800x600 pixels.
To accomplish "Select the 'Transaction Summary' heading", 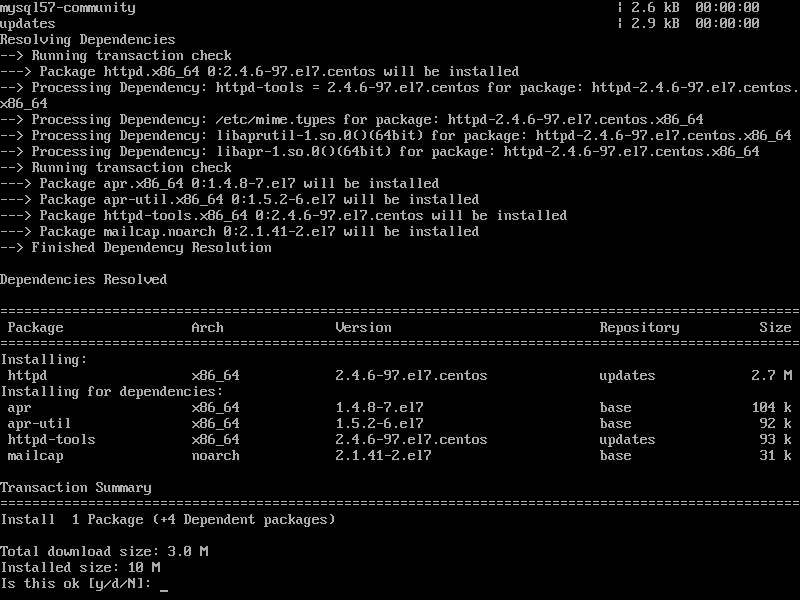I will coord(76,488).
